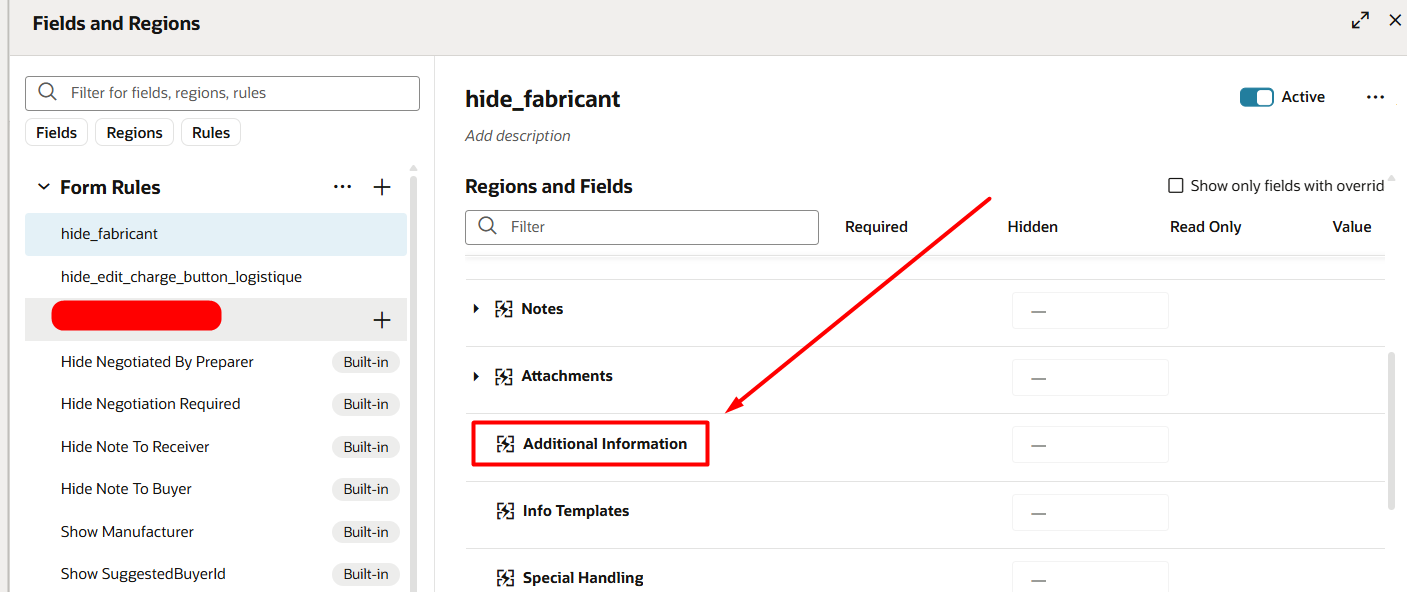Screen dimensions: 1407x592
Task: Click the add rule plus icon
Action: click(x=381, y=186)
